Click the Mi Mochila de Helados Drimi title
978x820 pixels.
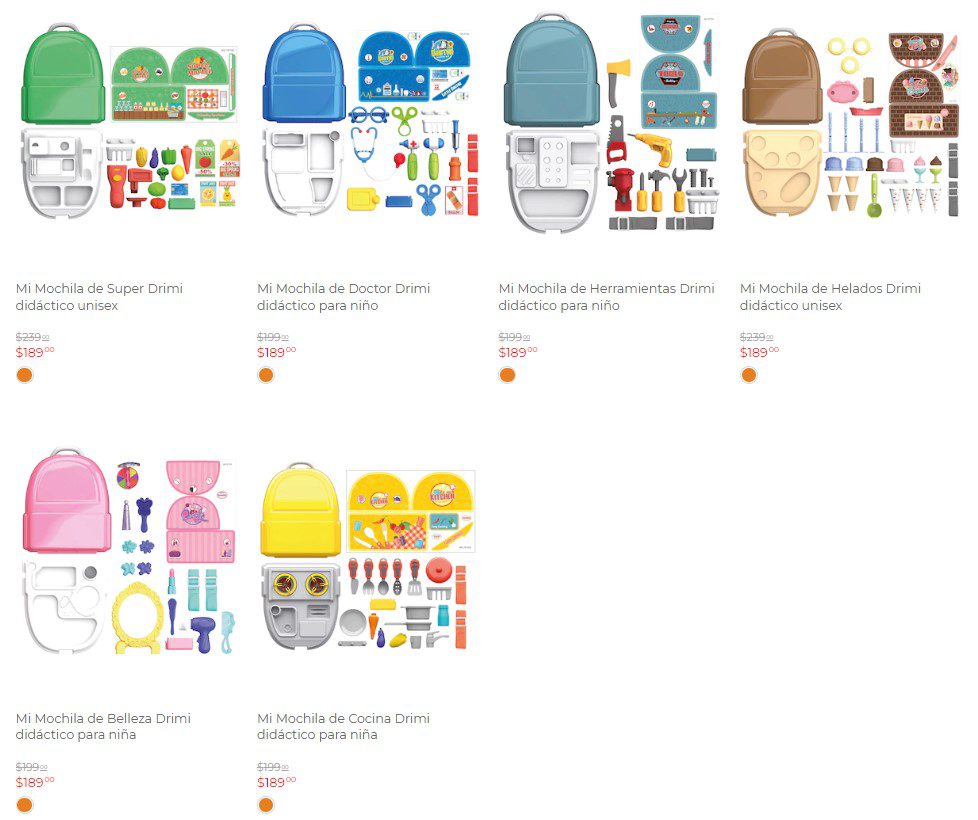coord(830,297)
